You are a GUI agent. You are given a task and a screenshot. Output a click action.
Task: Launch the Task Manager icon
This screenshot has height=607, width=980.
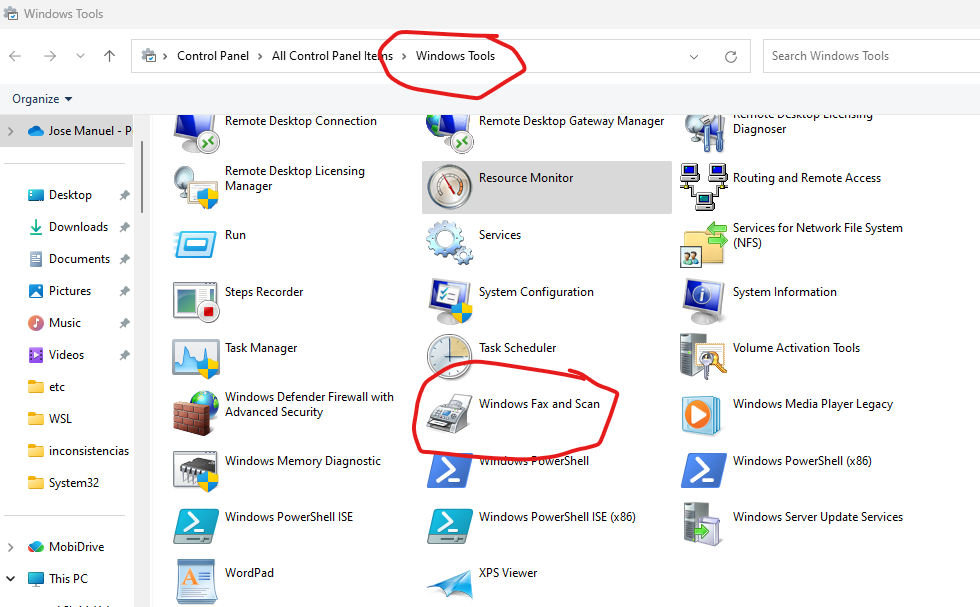pos(196,358)
